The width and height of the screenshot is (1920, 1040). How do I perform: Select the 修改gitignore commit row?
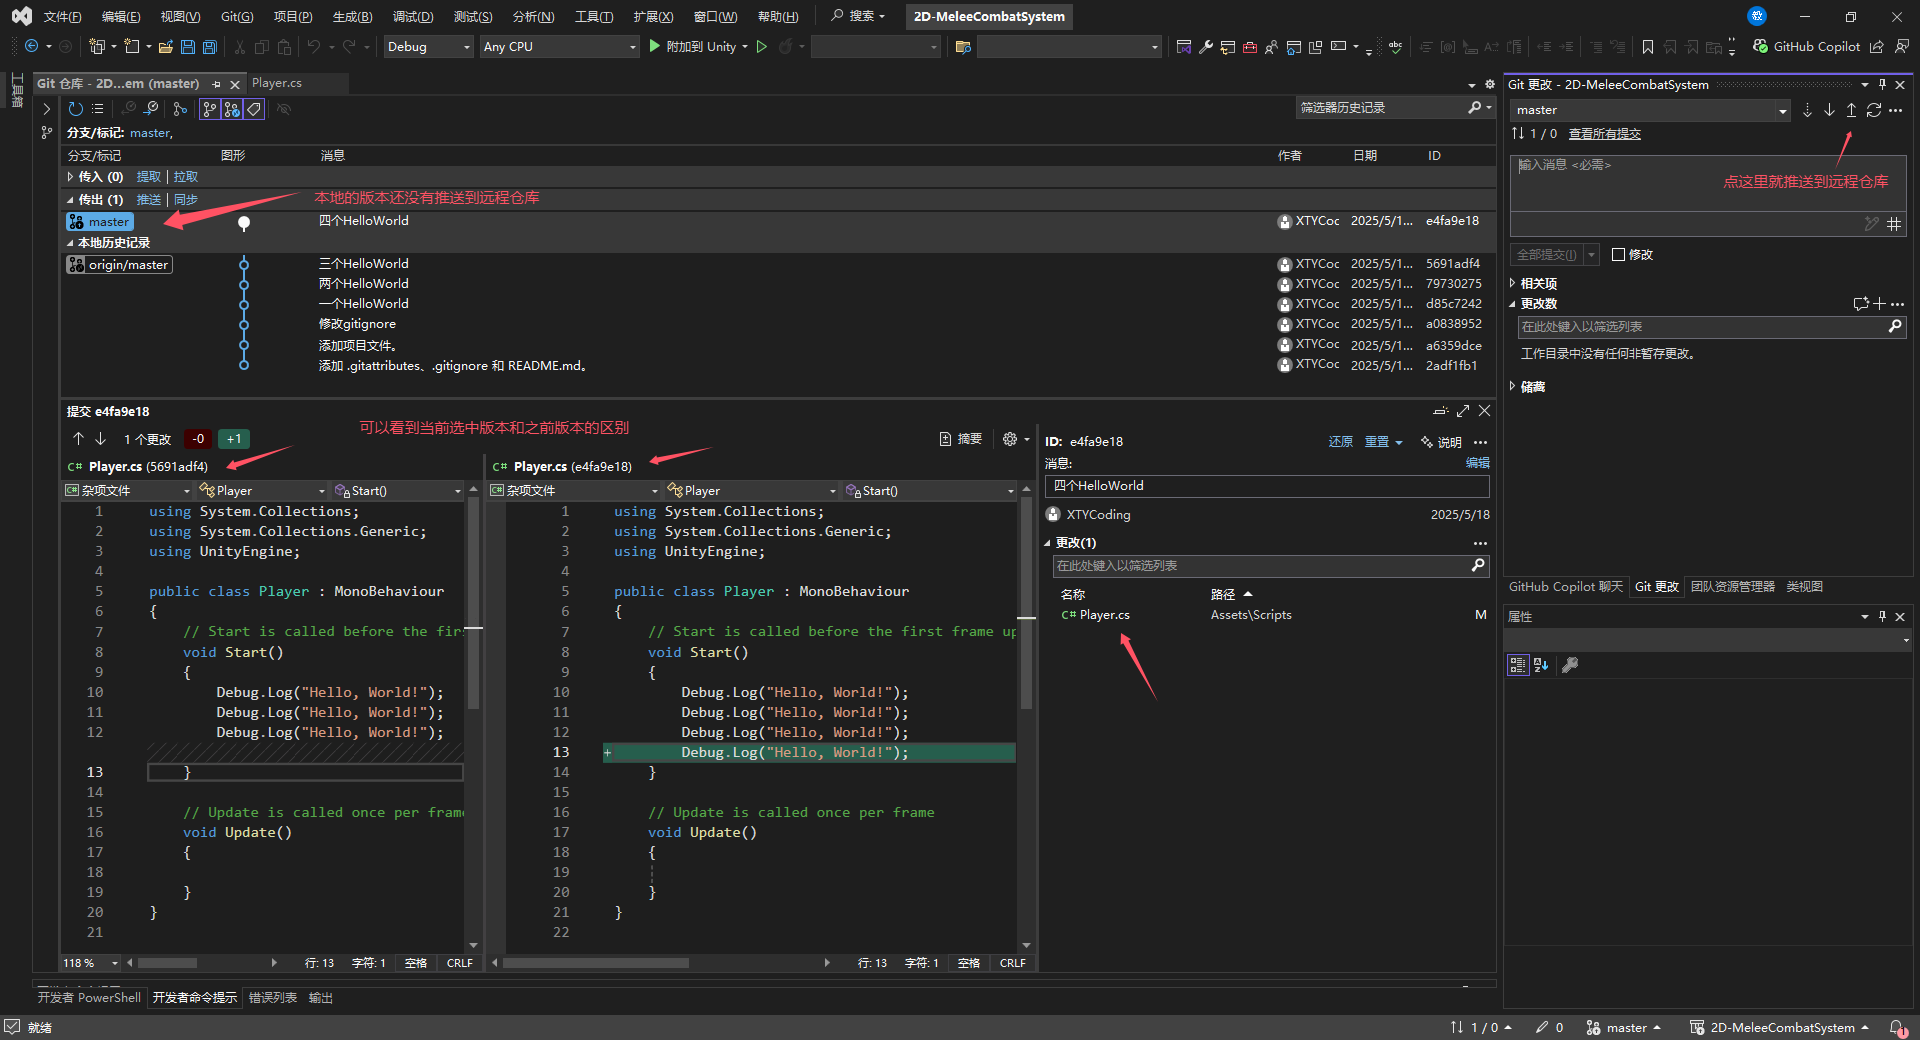(778, 324)
